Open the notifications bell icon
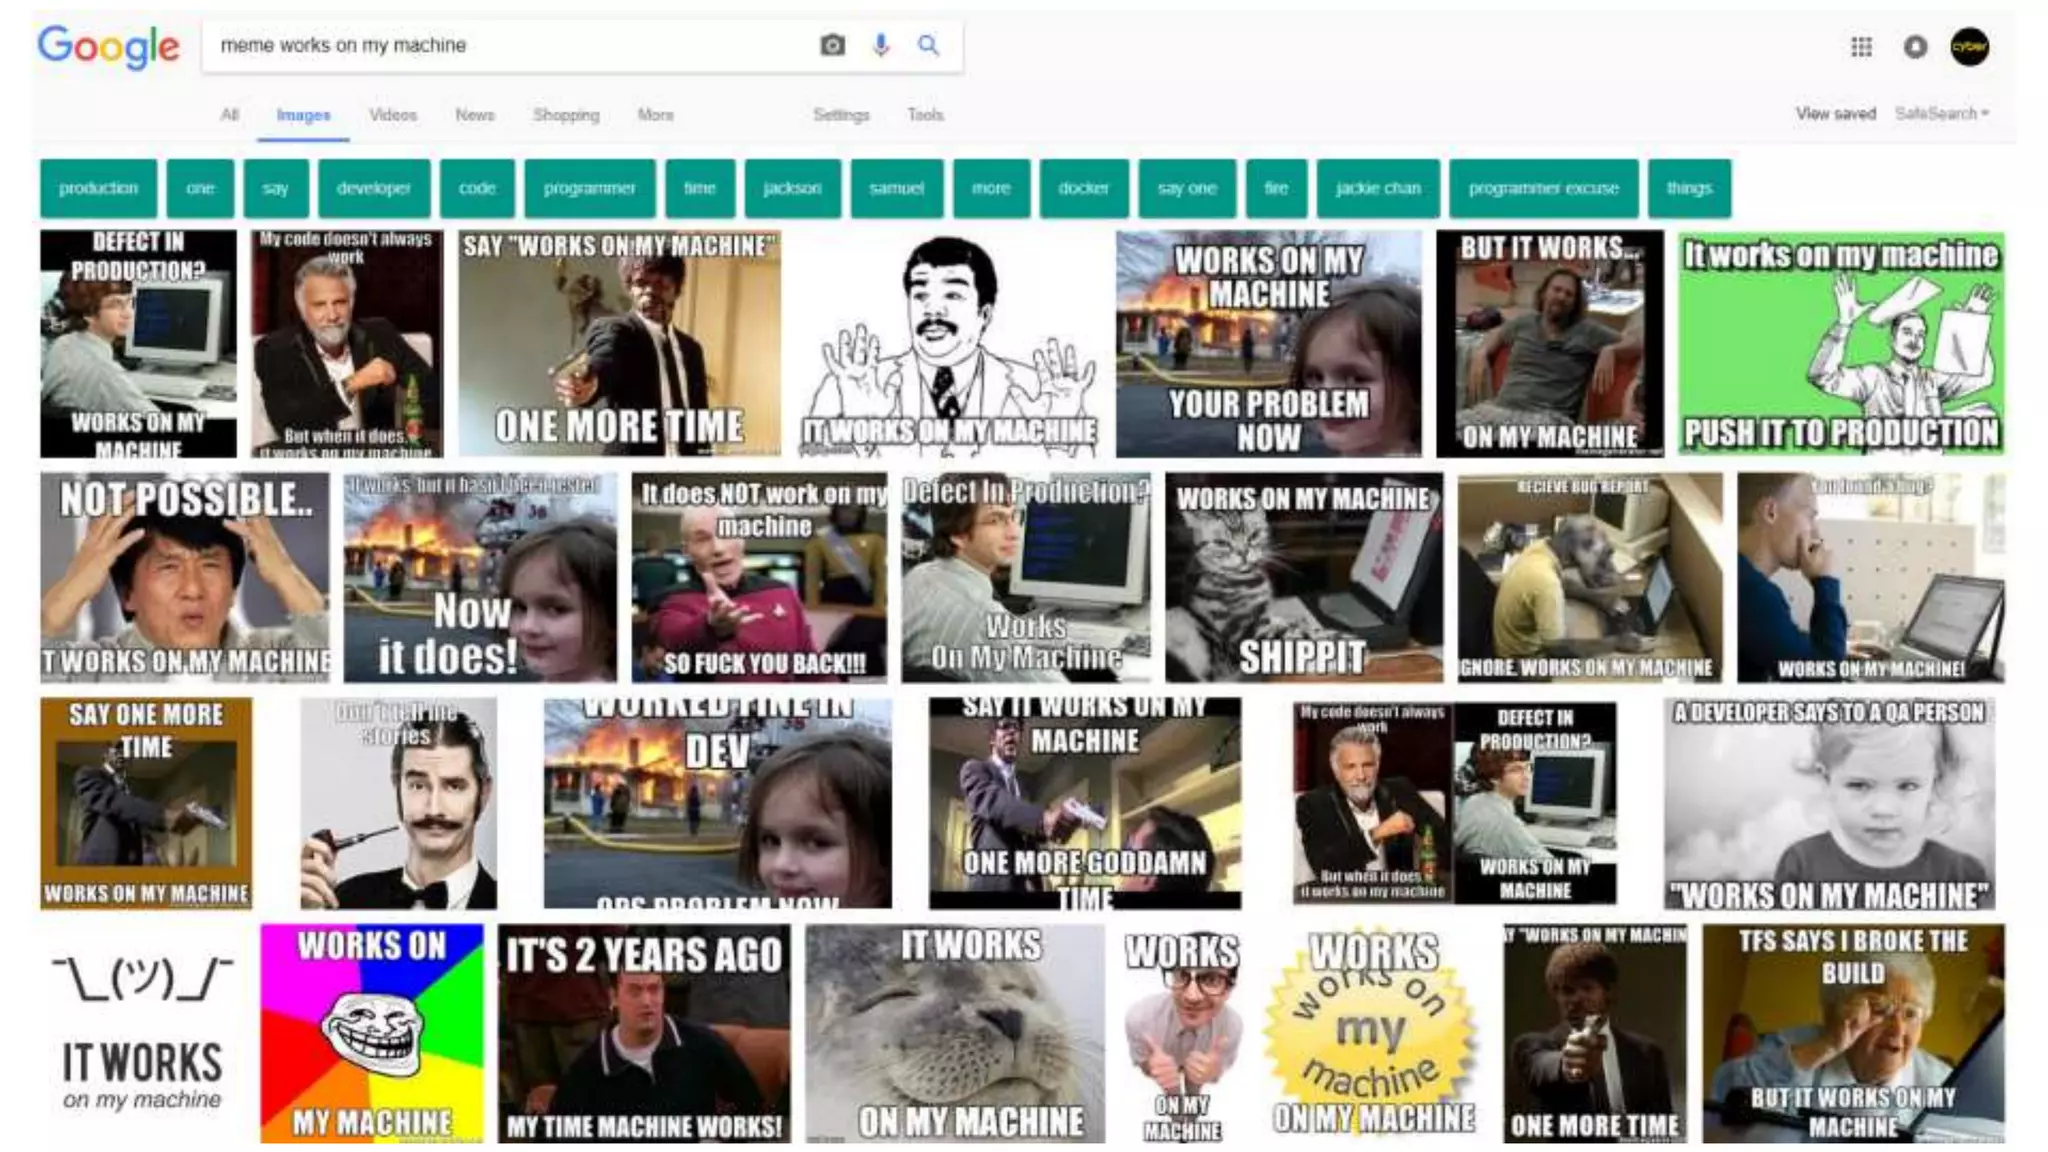This screenshot has height=1152, width=2048. point(1915,47)
